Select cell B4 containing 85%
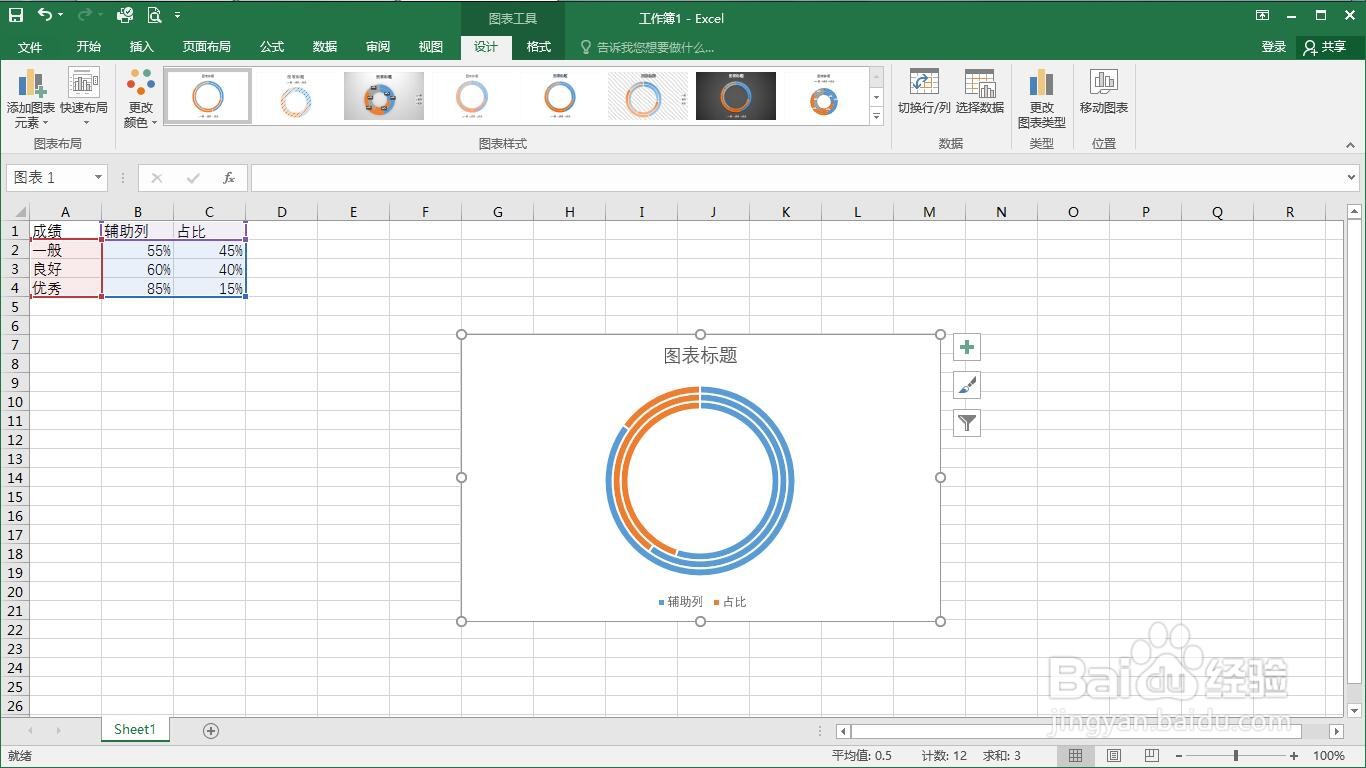 tap(138, 288)
